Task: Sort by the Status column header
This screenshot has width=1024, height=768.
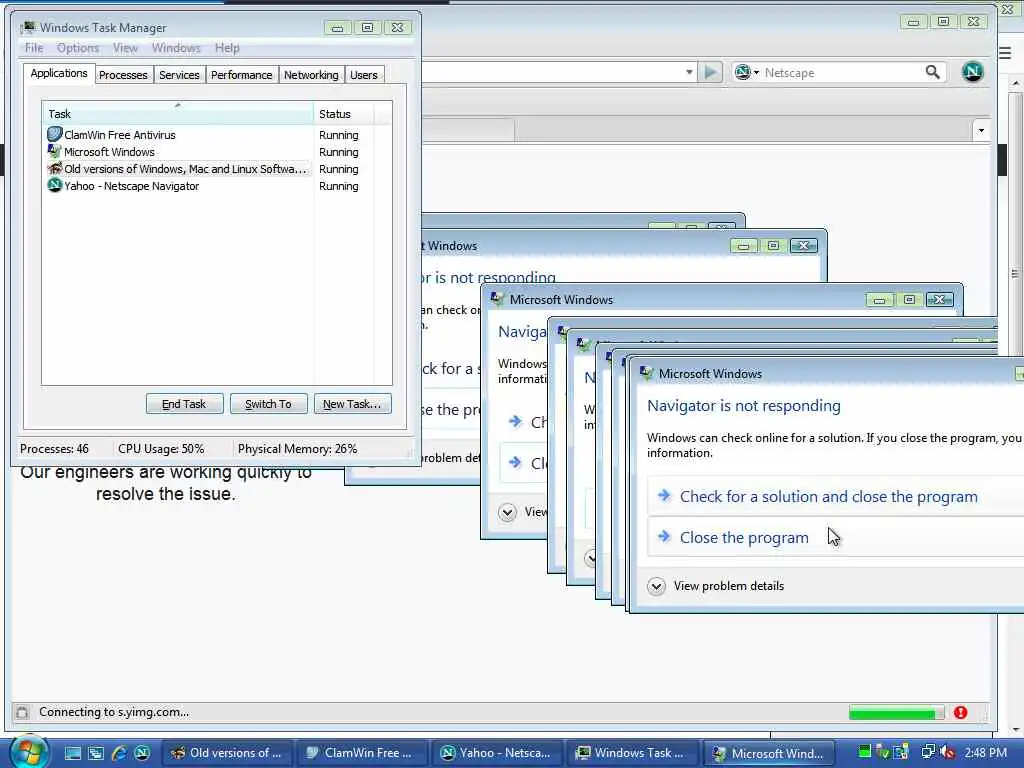Action: (x=344, y=114)
